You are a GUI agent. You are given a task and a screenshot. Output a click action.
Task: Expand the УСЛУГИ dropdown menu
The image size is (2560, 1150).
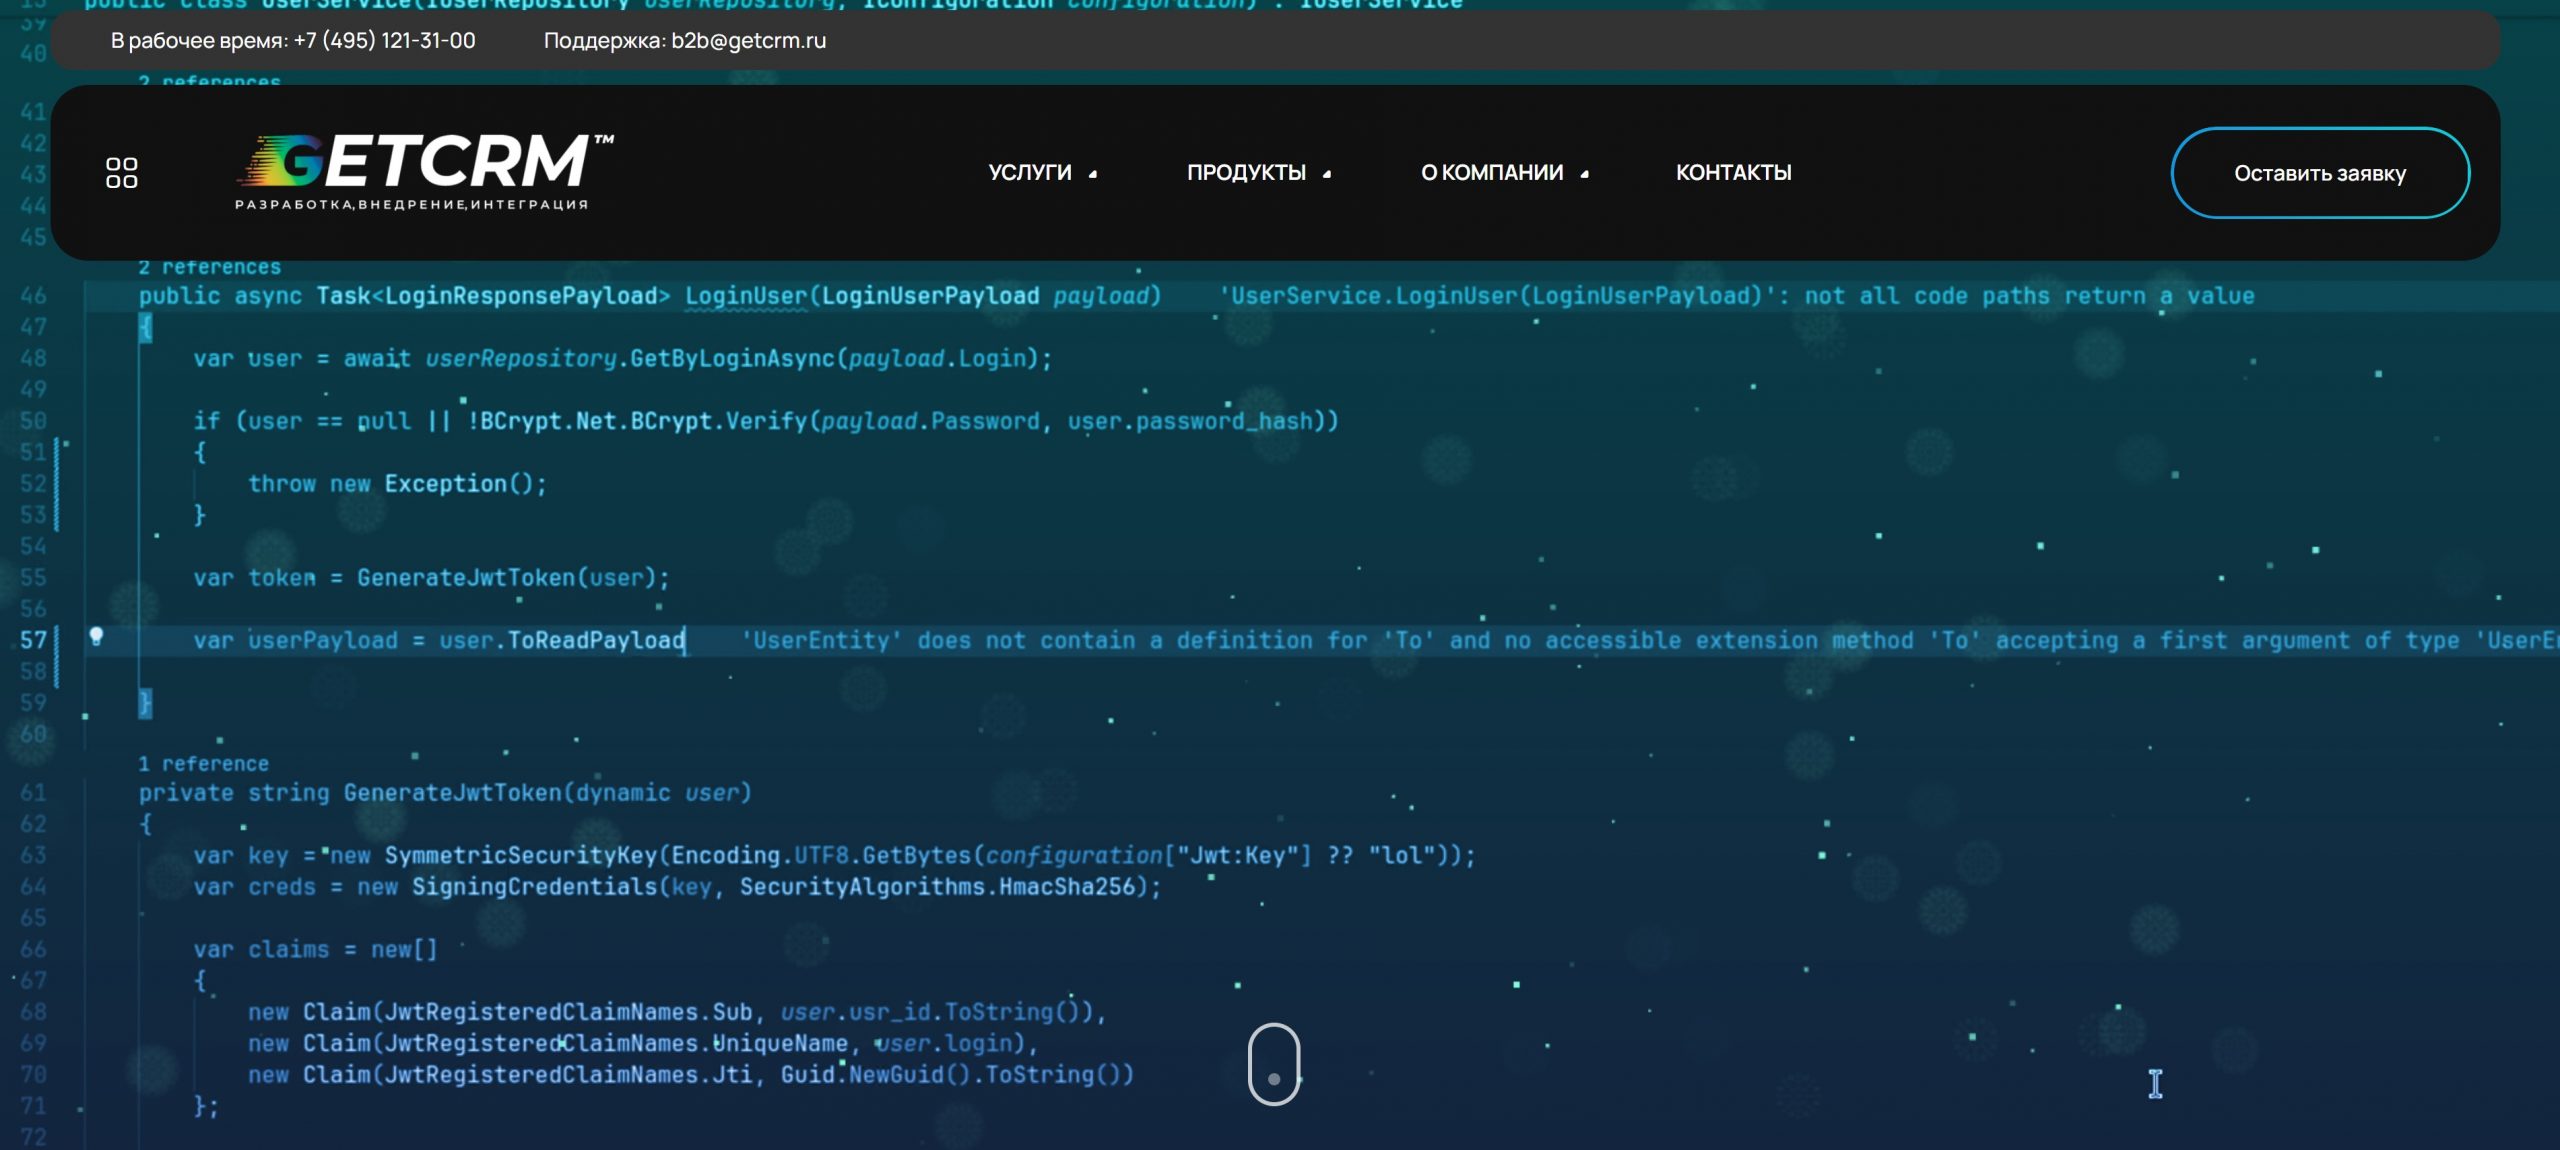(x=1042, y=173)
